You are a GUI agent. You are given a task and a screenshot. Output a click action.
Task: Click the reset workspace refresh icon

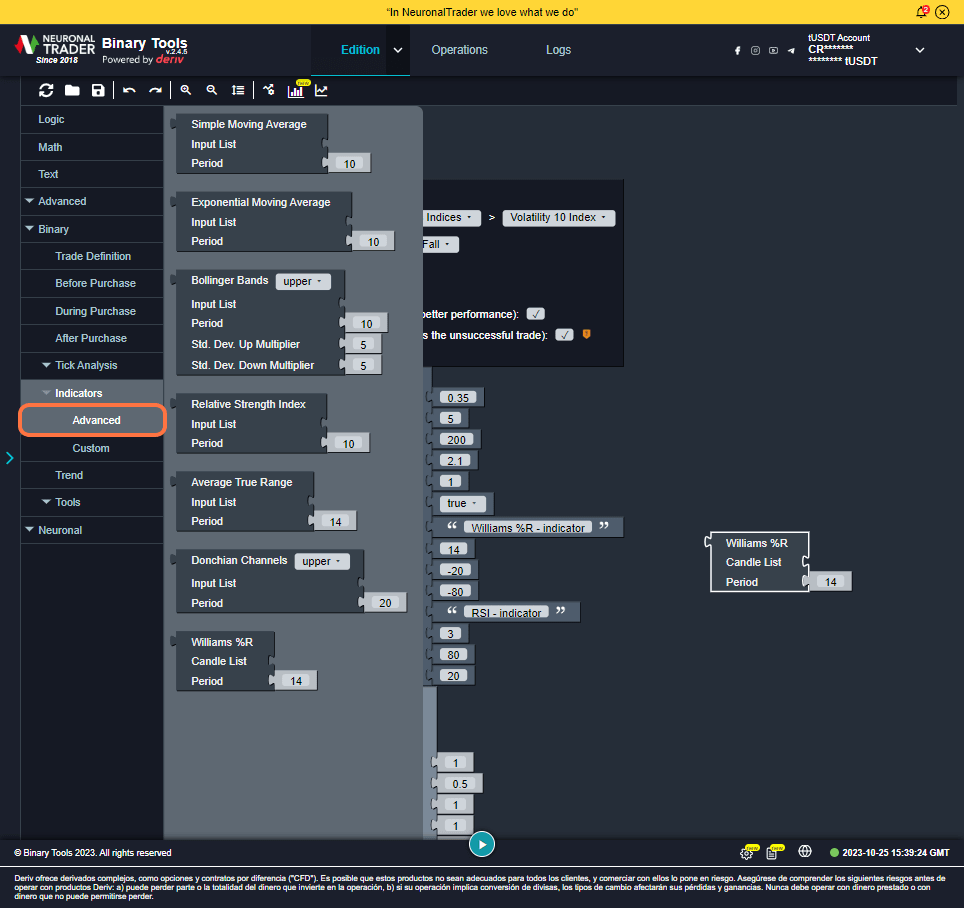[x=46, y=90]
